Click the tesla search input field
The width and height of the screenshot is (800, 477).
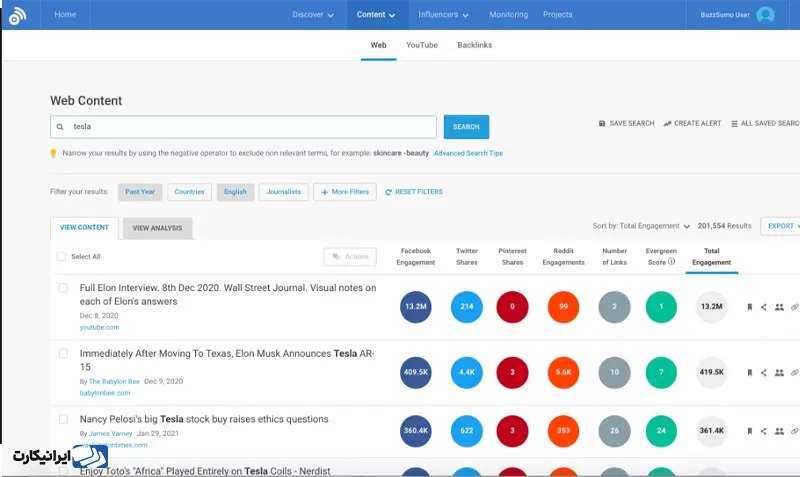243,127
